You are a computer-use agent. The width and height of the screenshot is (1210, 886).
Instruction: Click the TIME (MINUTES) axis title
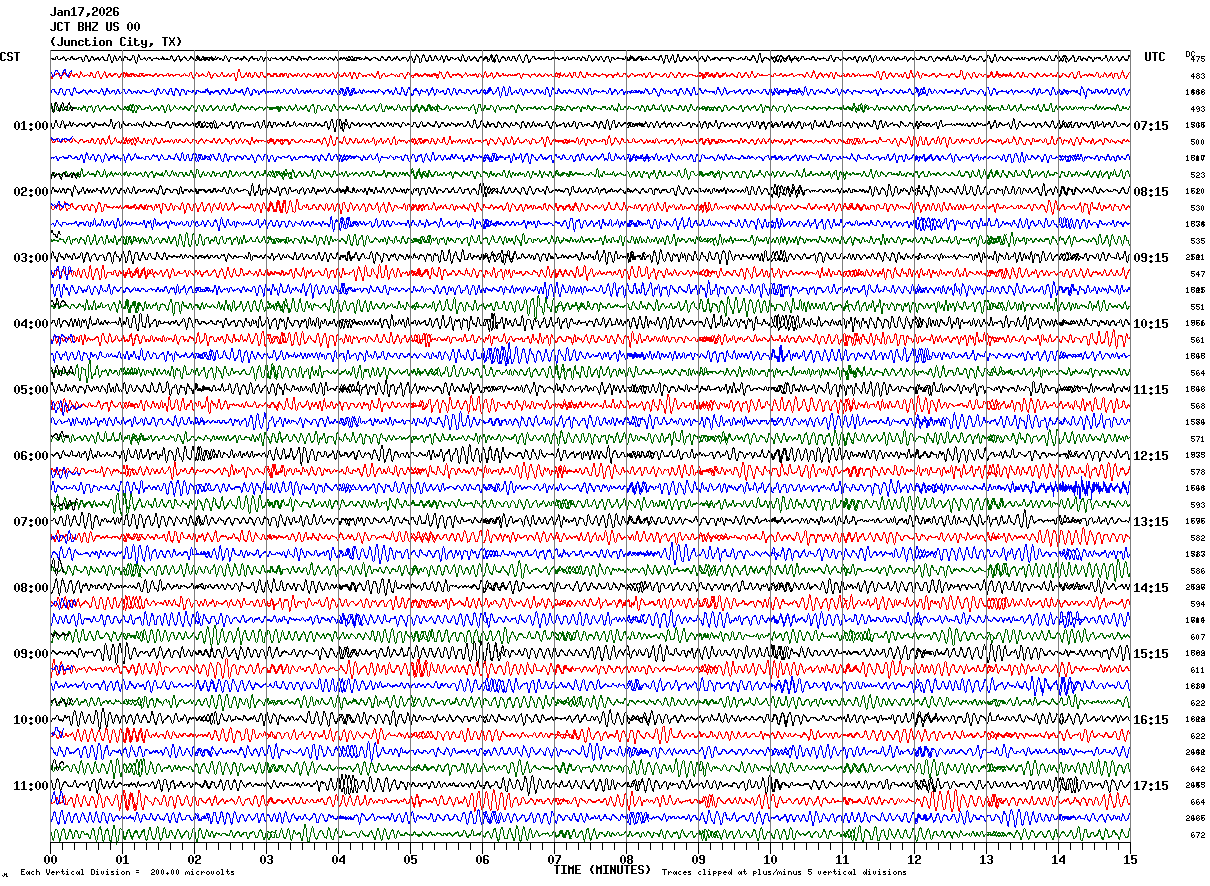click(x=602, y=870)
